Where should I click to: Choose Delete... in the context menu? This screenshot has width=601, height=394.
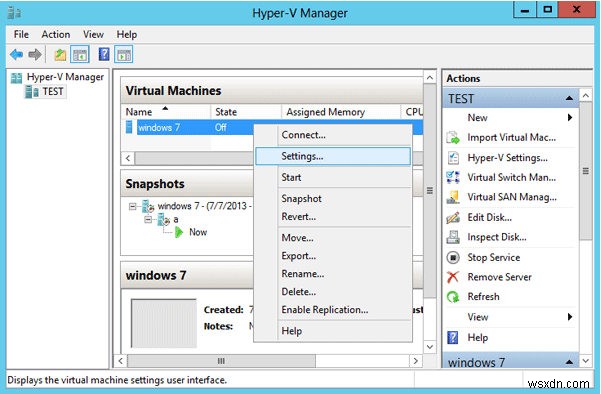[x=333, y=292]
